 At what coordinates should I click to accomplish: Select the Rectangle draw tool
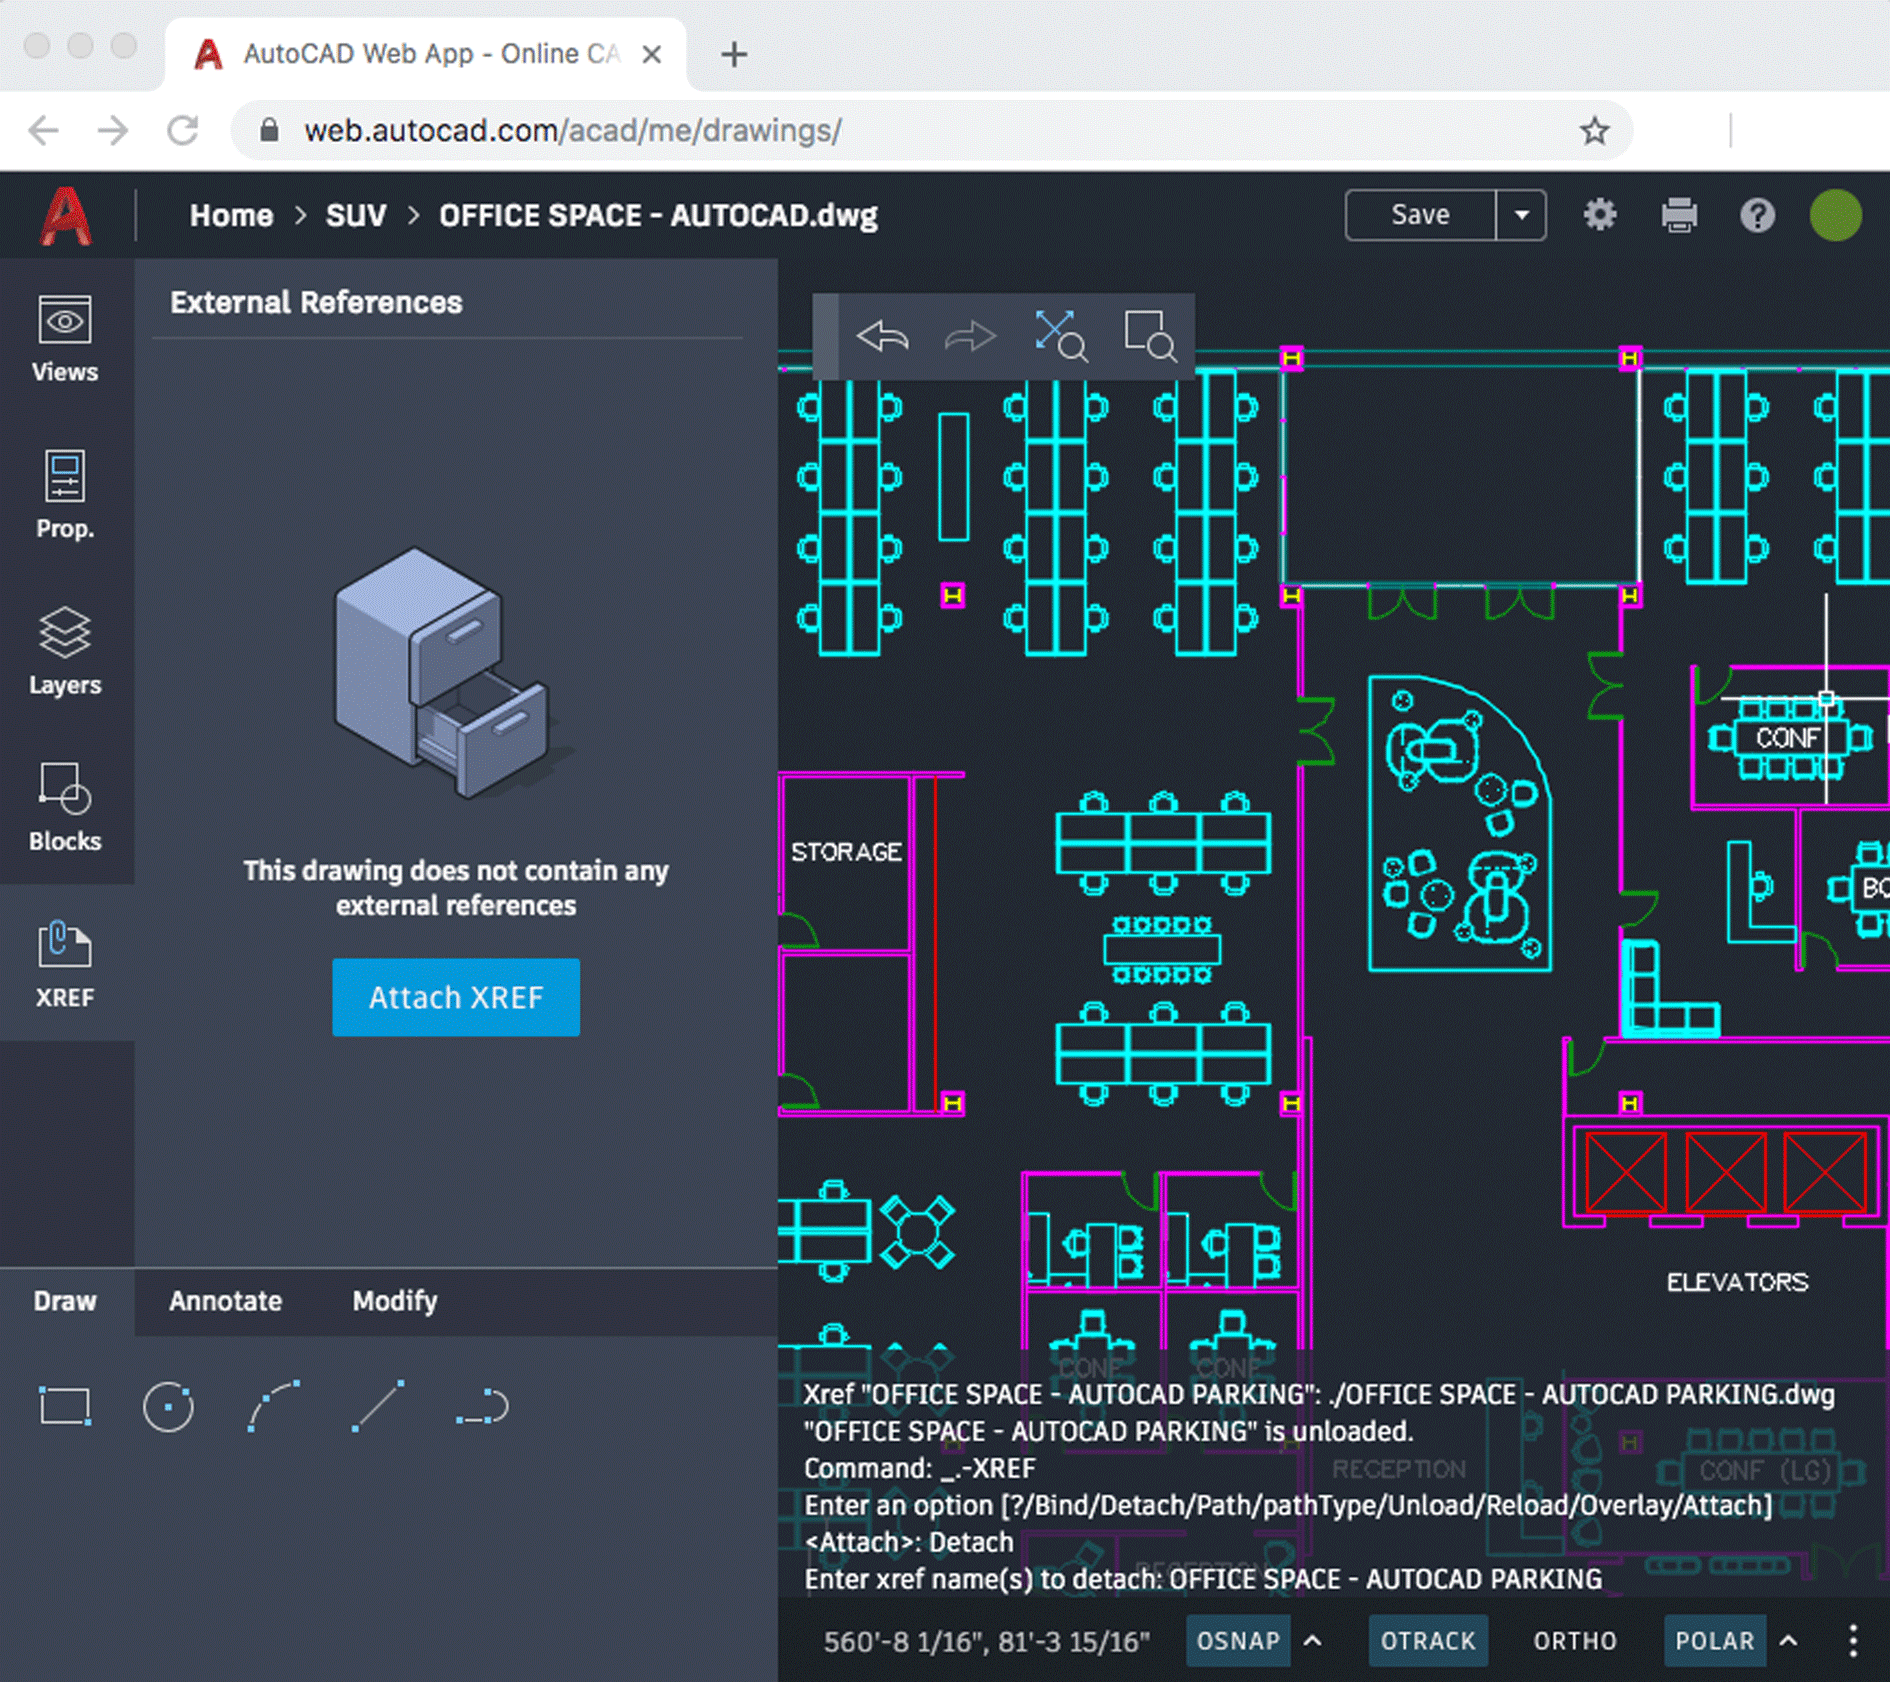(65, 1406)
